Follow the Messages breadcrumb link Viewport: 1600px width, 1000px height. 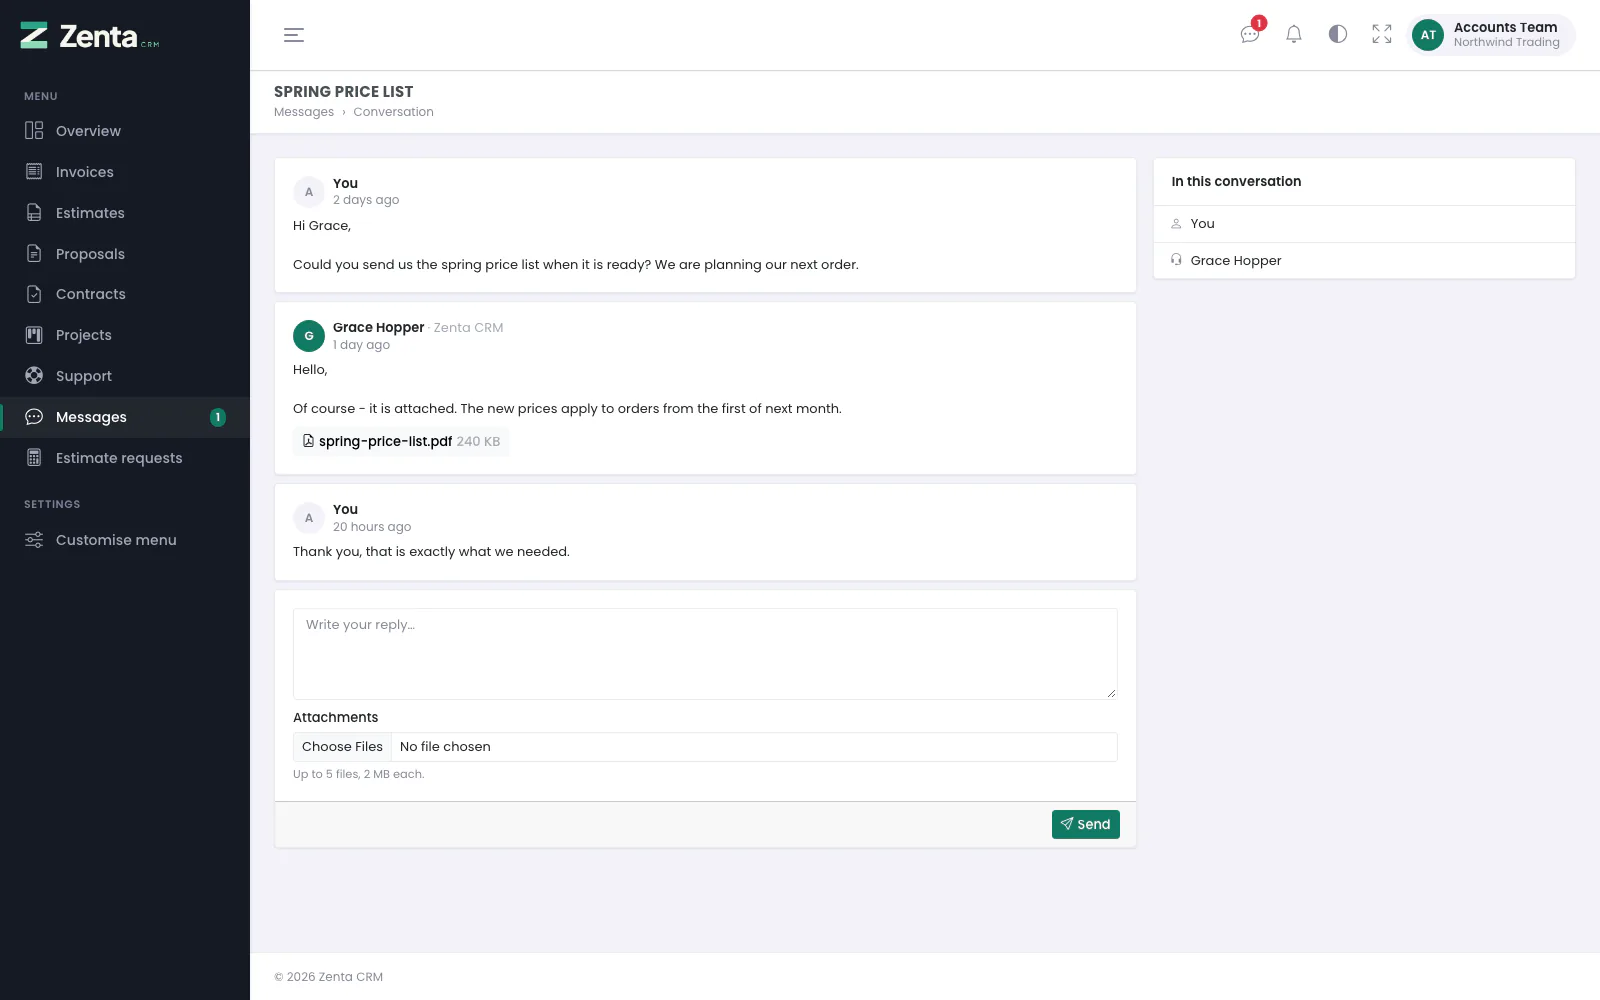304,112
